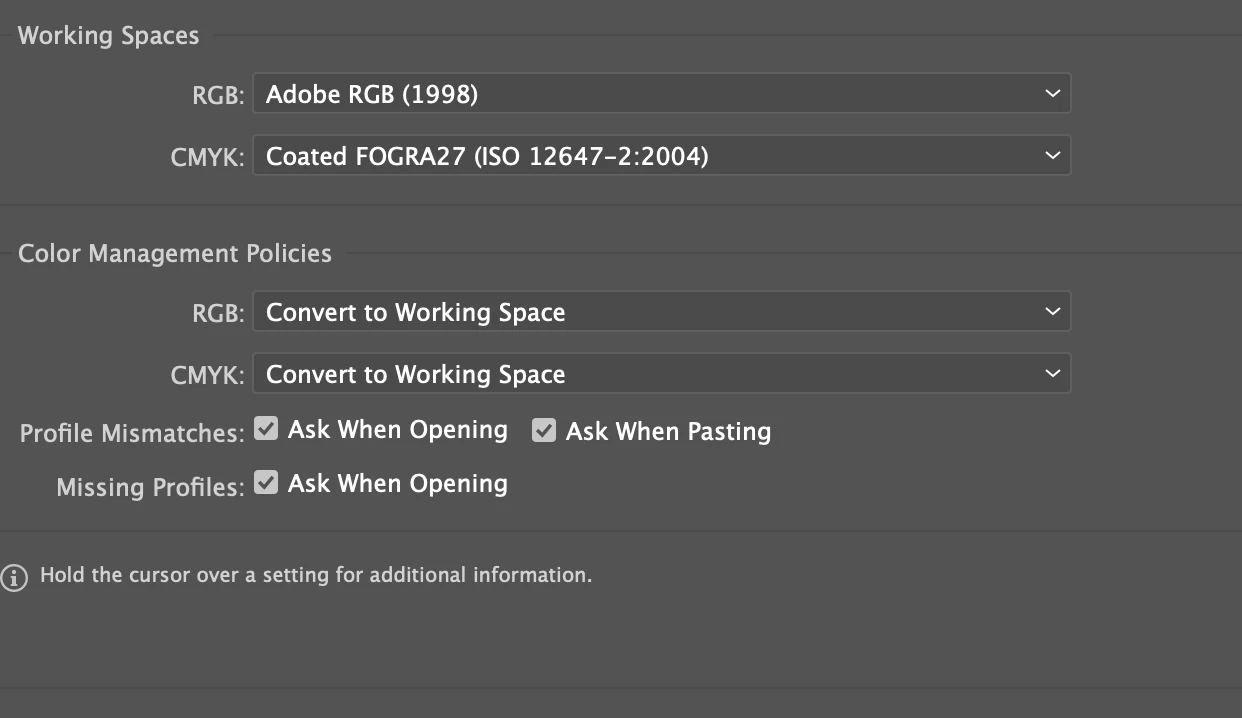1242x718 pixels.
Task: Disable the Ask When Pasting checkbox
Action: coord(544,431)
